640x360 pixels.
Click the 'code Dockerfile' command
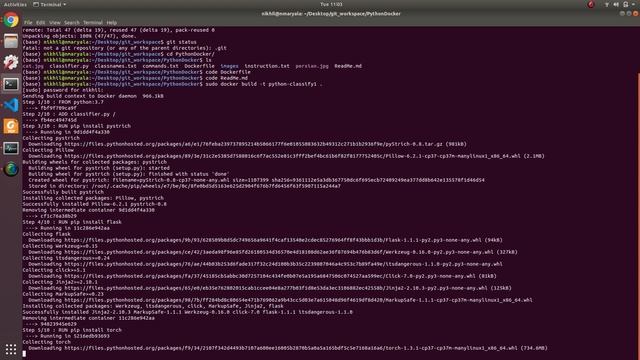pyautogui.click(x=228, y=72)
